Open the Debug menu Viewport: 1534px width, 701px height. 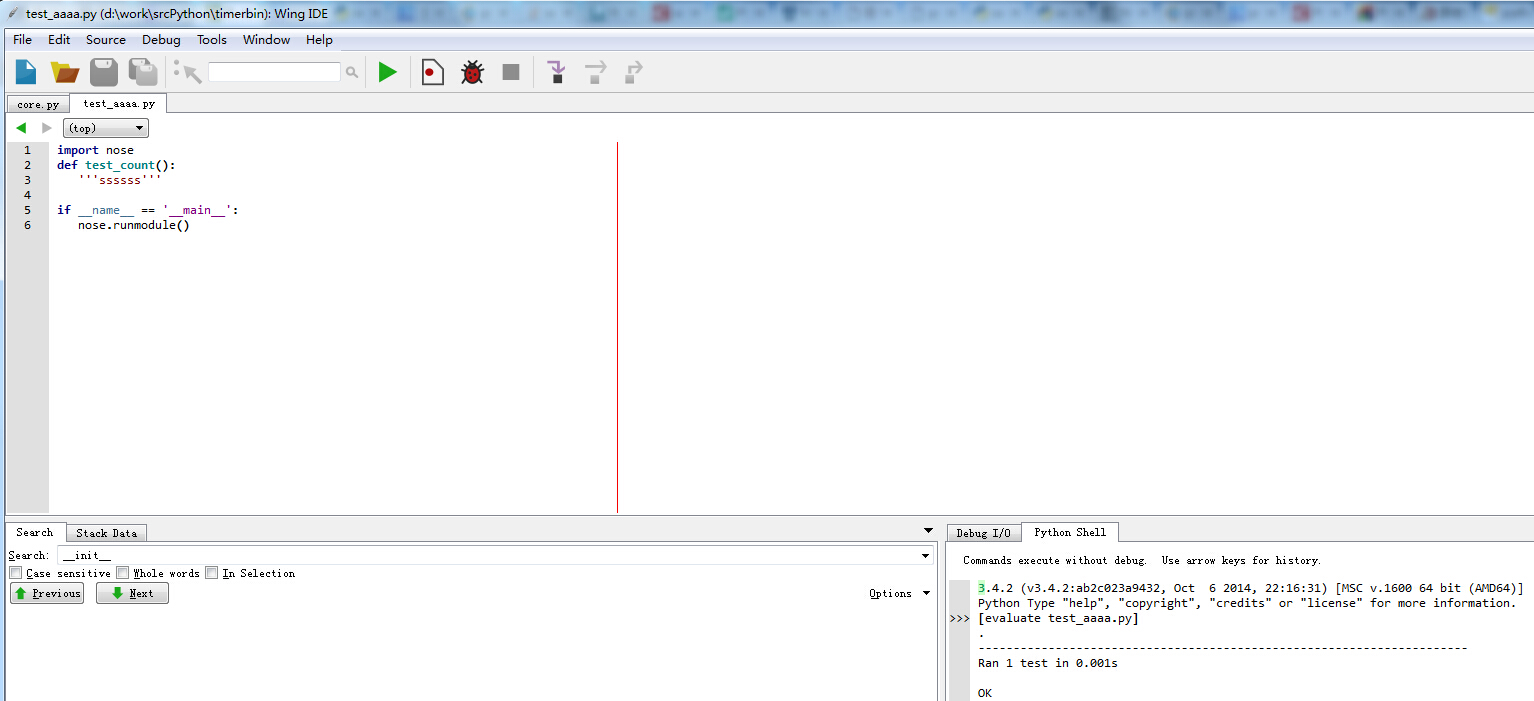[161, 40]
